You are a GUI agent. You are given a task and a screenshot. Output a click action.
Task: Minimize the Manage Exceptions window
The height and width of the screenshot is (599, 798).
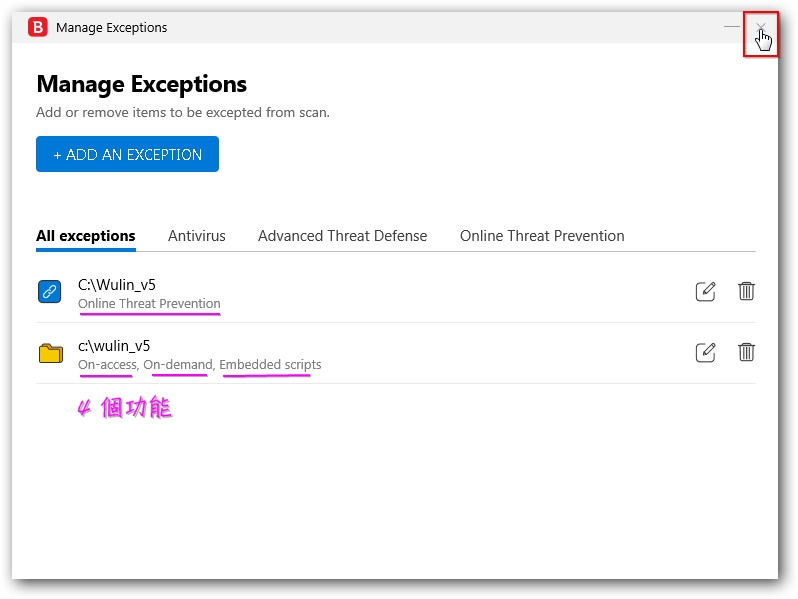coord(731,27)
